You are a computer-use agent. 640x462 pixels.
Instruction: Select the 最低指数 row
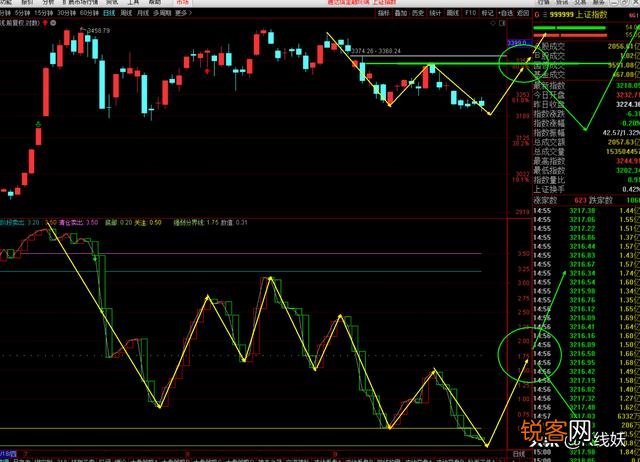pos(587,170)
